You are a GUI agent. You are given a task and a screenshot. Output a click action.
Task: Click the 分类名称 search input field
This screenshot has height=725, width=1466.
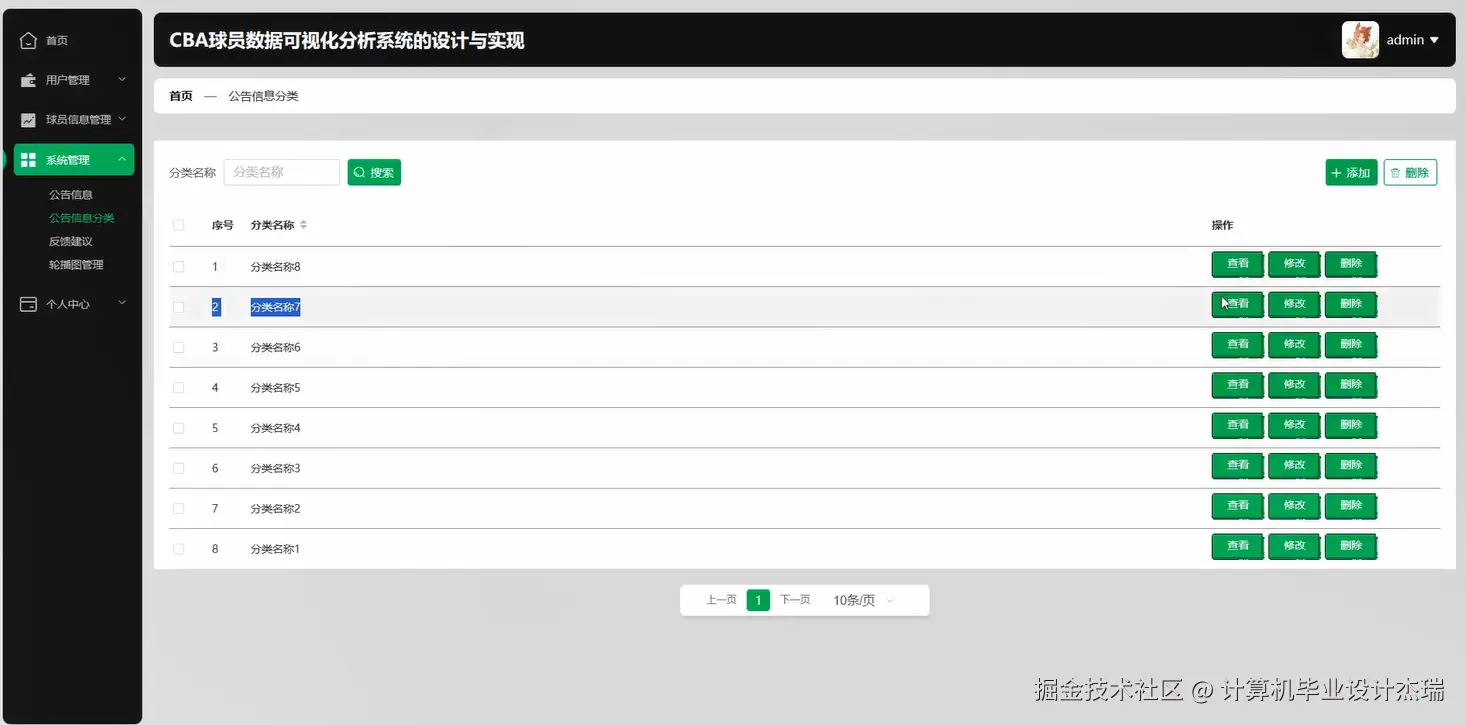tap(282, 173)
